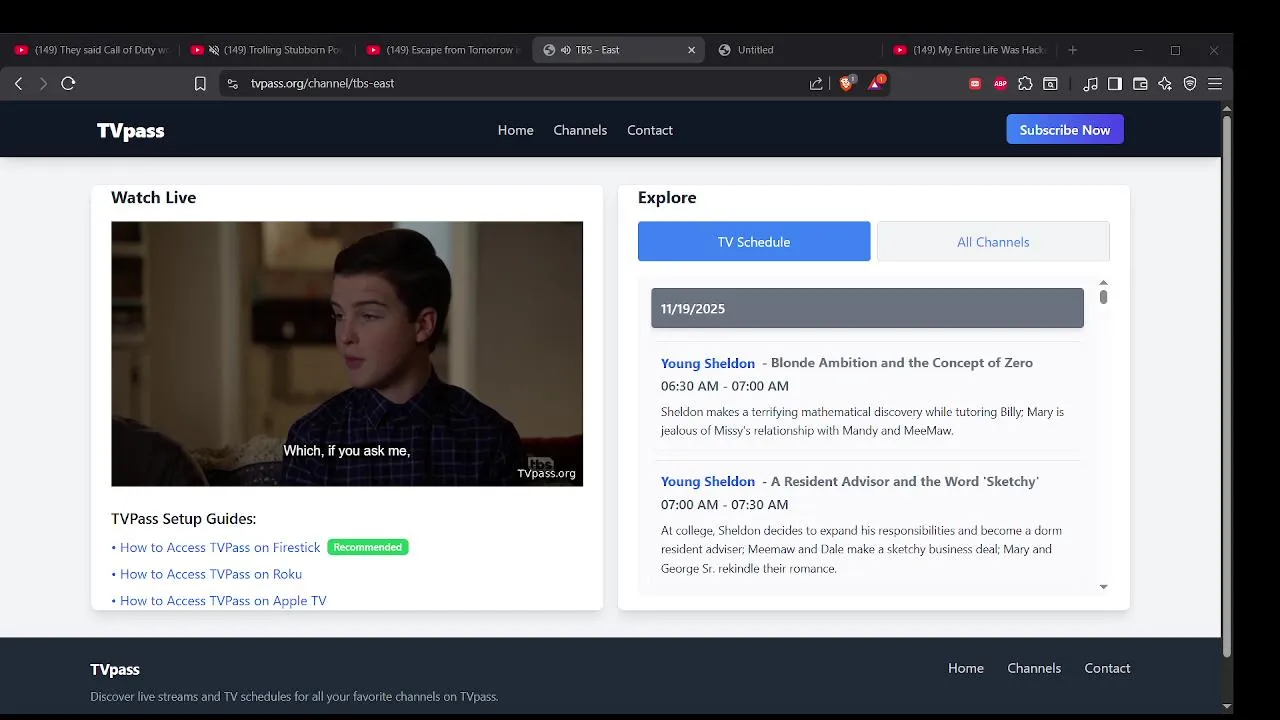This screenshot has height=720, width=1280.
Task: Open the browser hamburger menu
Action: (x=1215, y=84)
